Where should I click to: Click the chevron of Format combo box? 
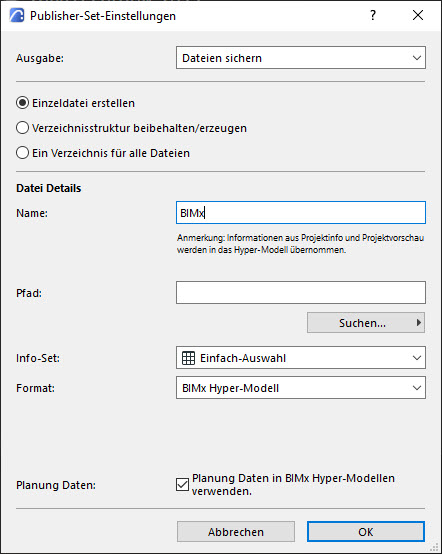[x=417, y=388]
